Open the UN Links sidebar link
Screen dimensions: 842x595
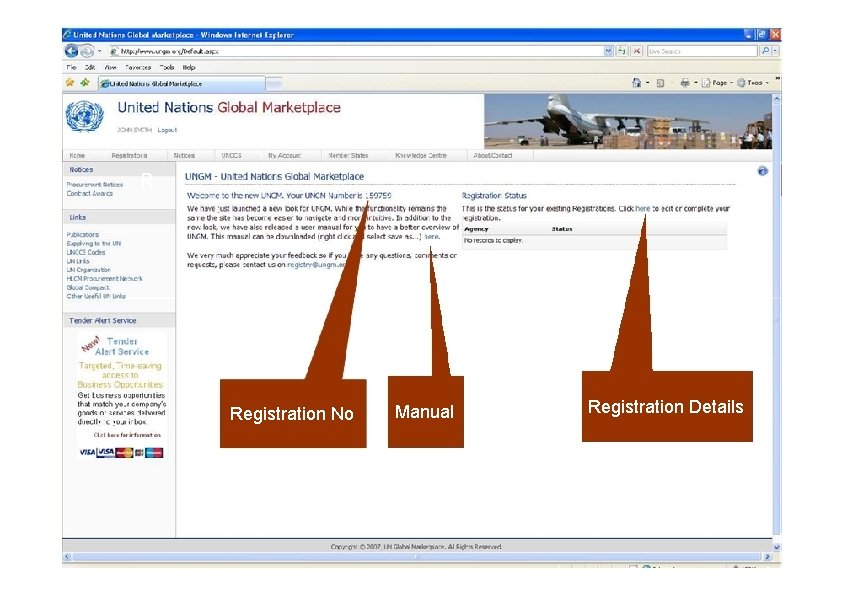click(x=78, y=261)
